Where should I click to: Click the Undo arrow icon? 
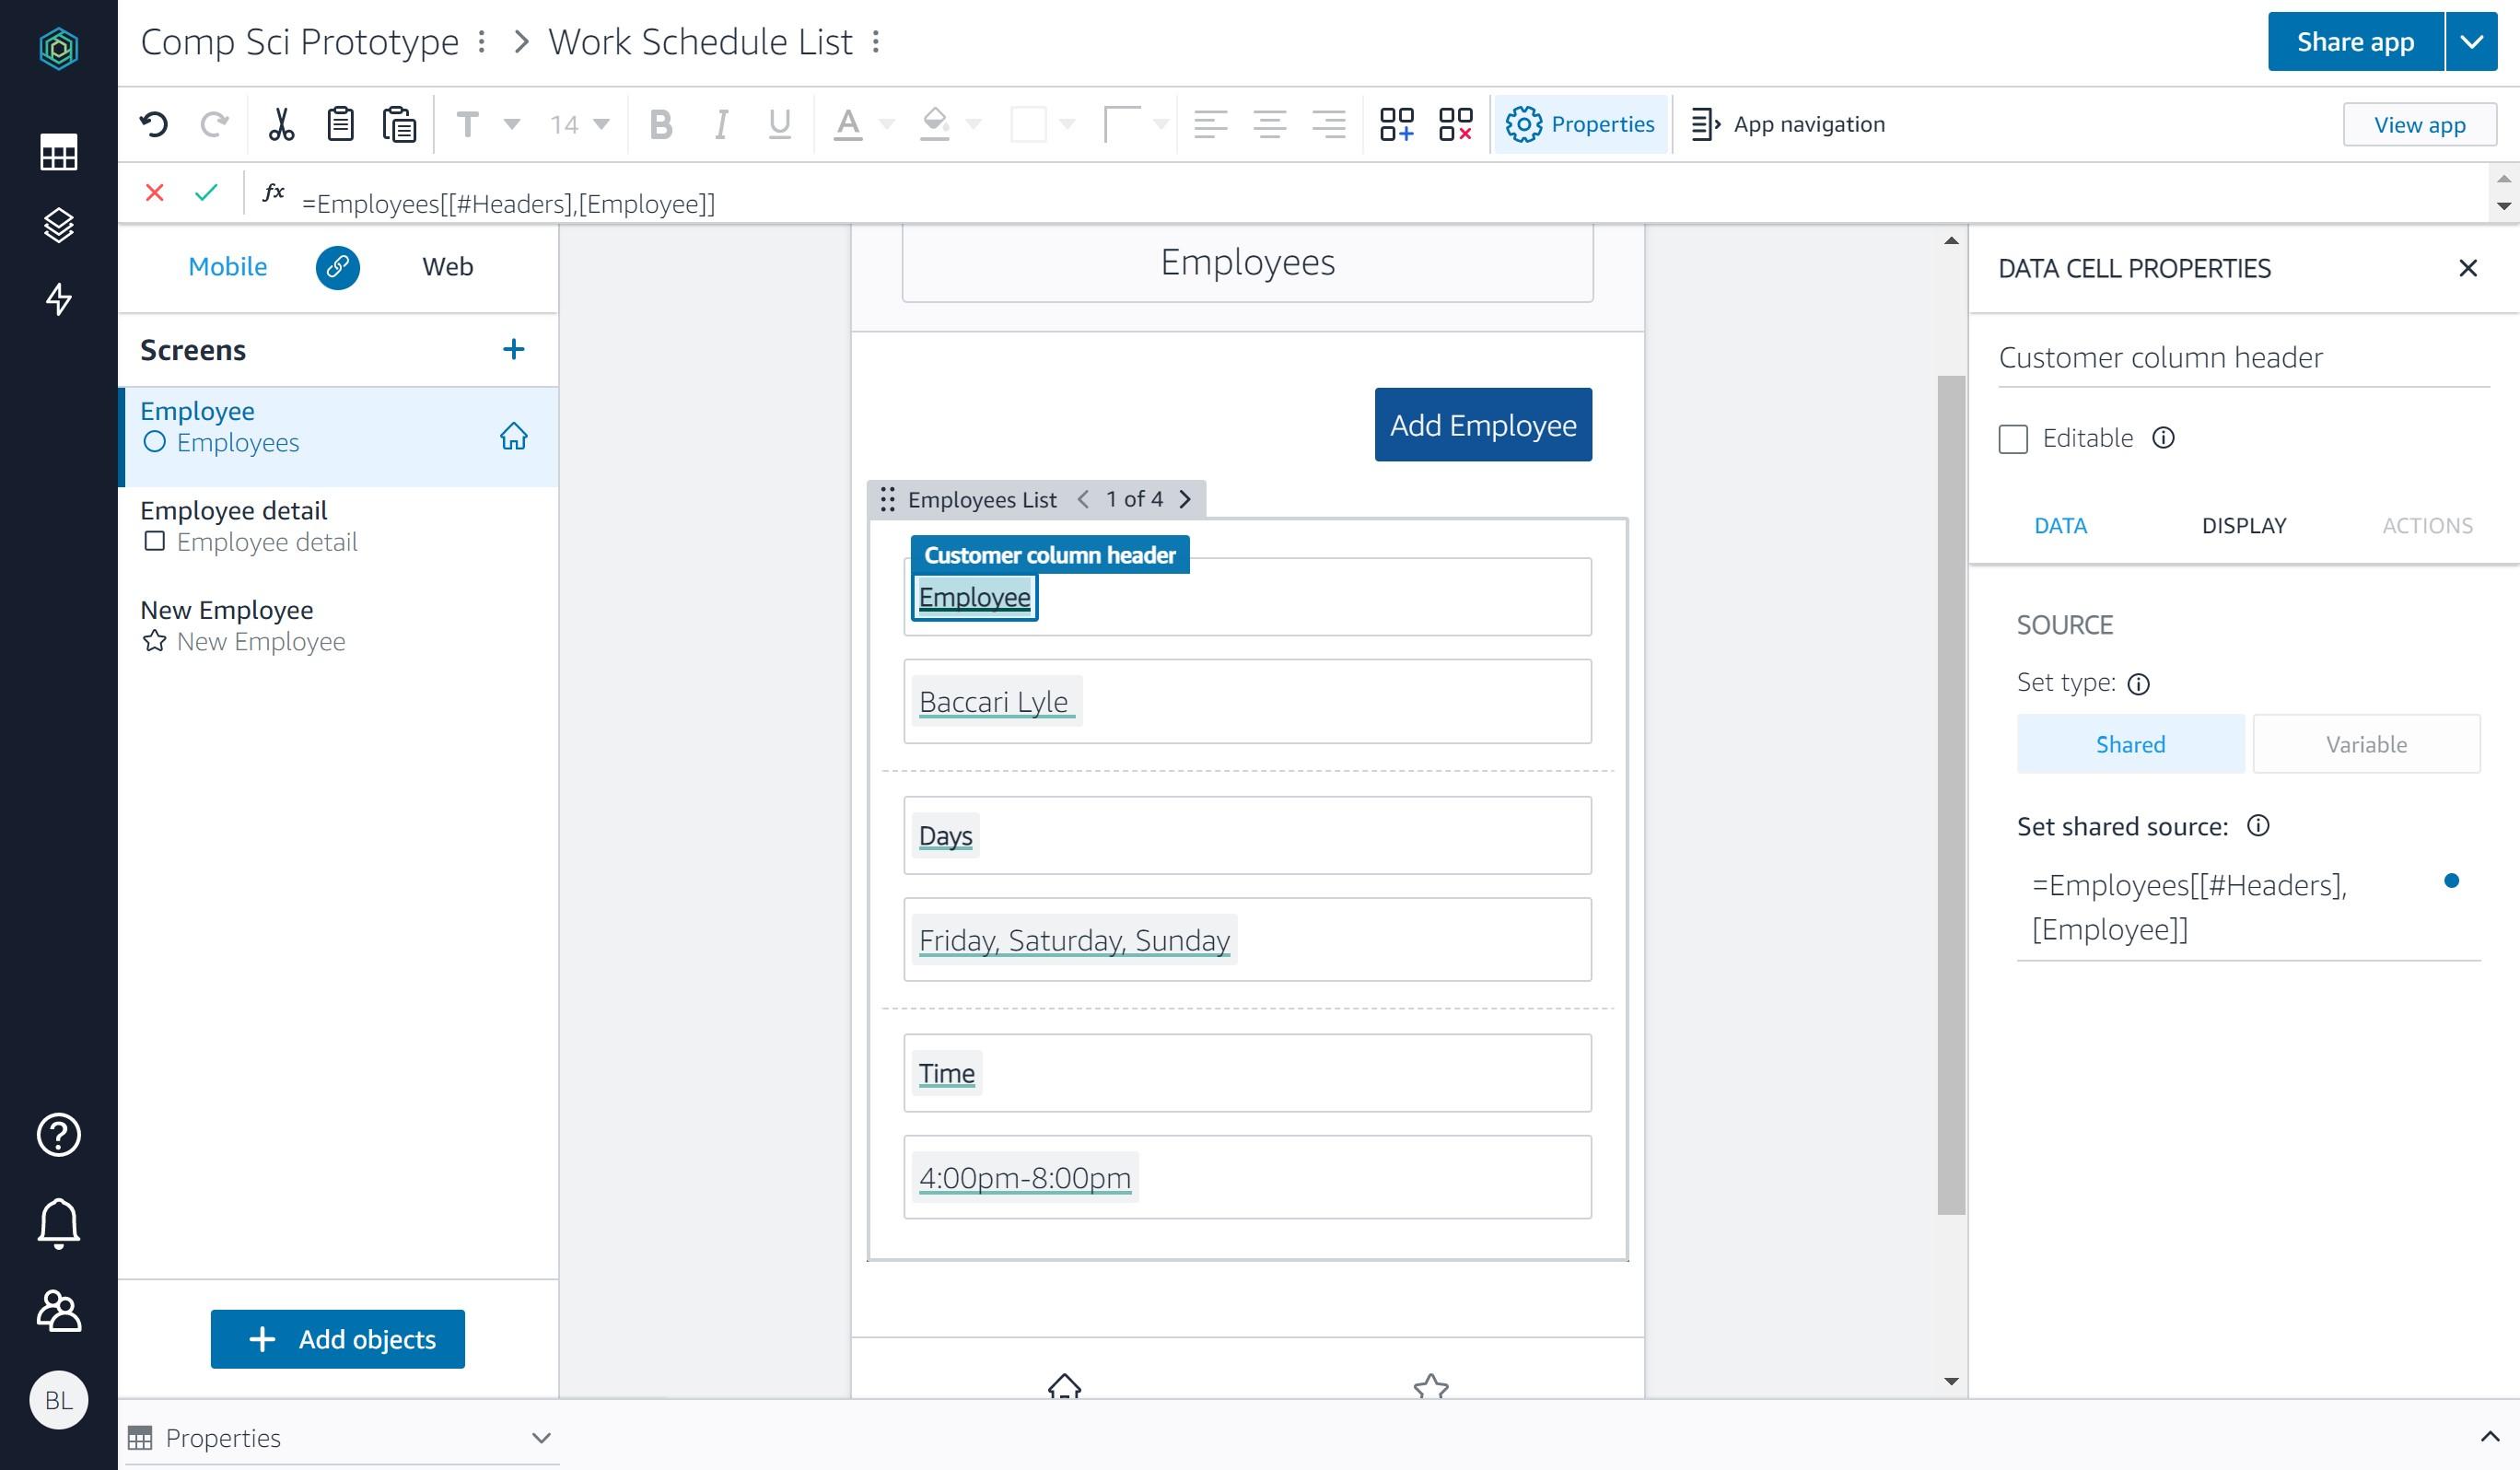point(154,124)
